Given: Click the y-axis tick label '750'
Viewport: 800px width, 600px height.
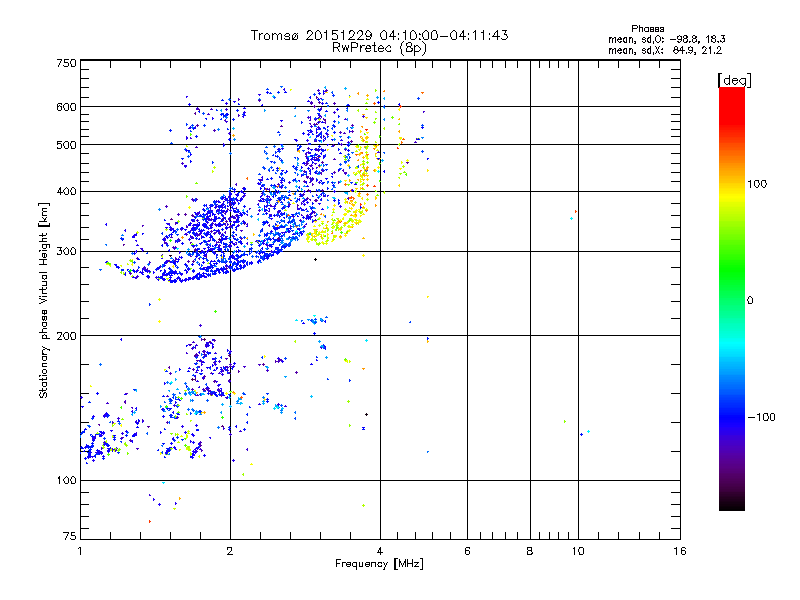Looking at the screenshot, I should [66, 63].
